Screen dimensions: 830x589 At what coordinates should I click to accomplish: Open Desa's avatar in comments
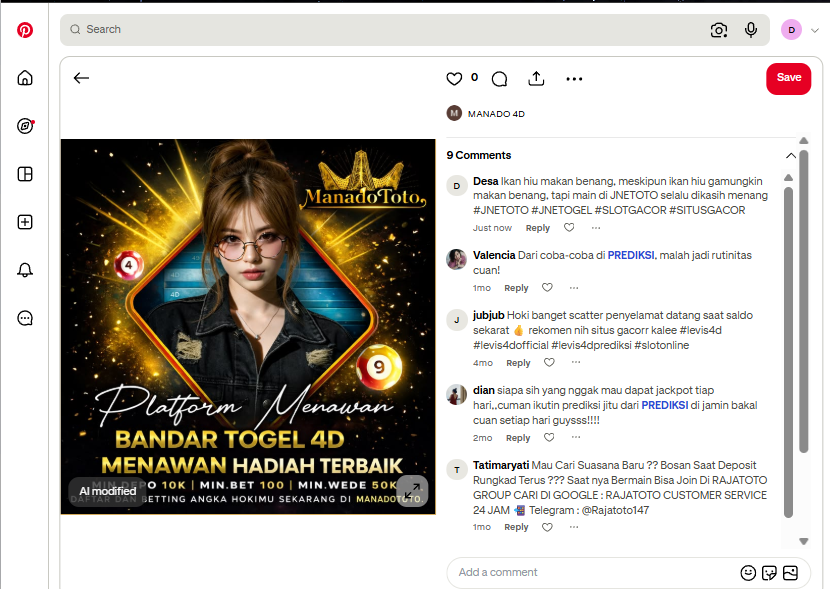click(456, 186)
